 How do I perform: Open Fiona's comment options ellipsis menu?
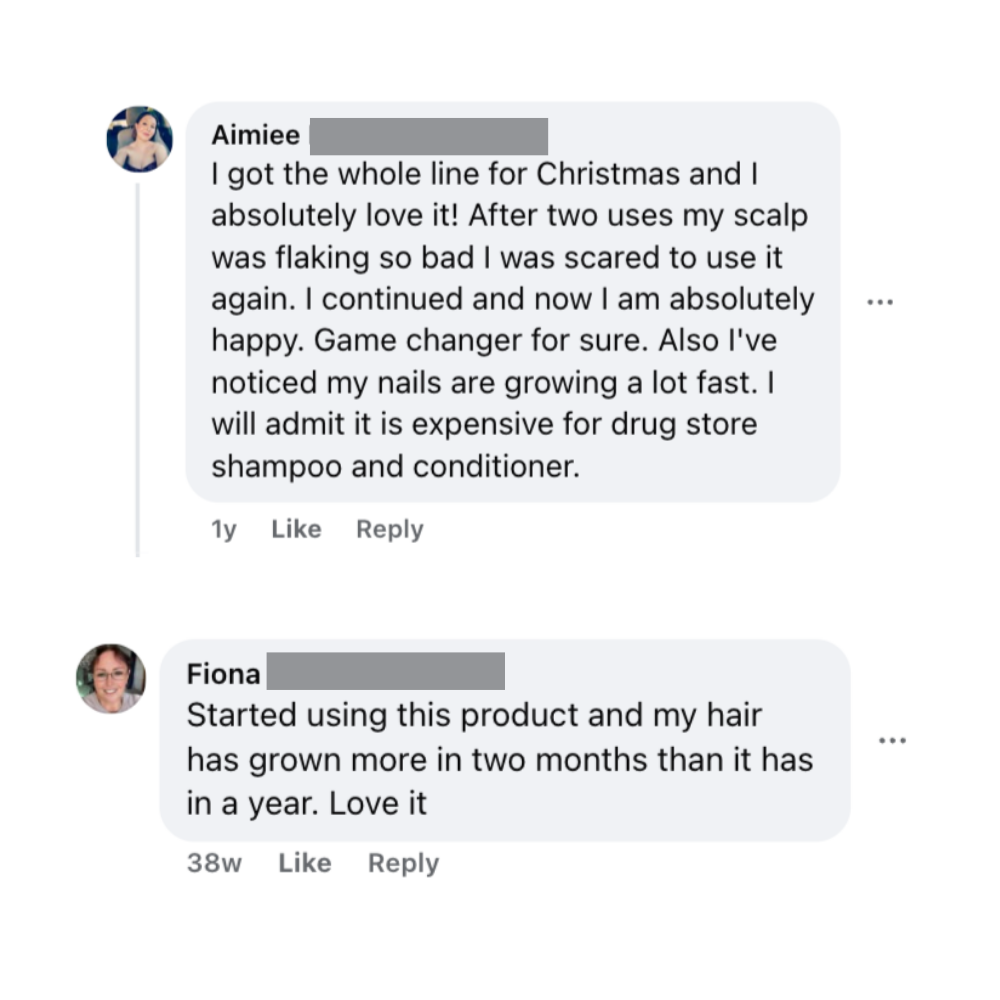click(x=891, y=741)
